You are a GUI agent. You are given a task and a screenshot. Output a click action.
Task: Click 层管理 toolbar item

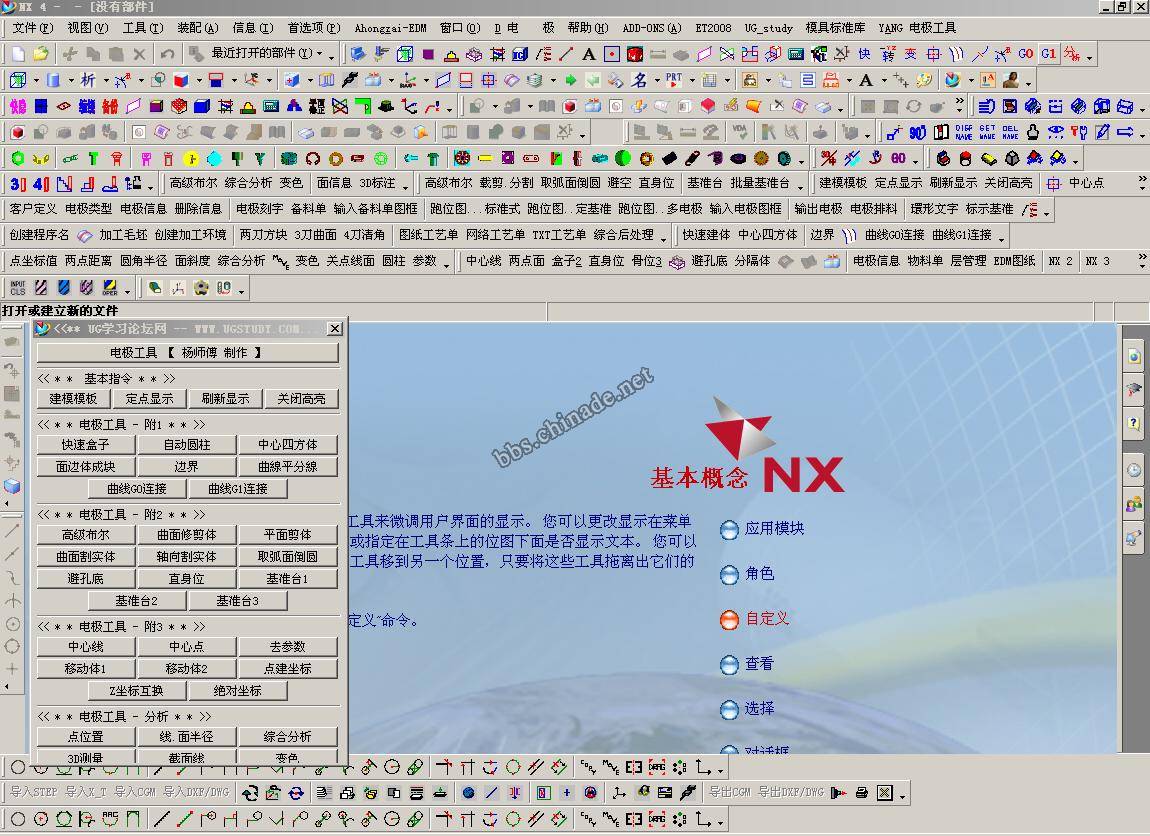(x=969, y=261)
